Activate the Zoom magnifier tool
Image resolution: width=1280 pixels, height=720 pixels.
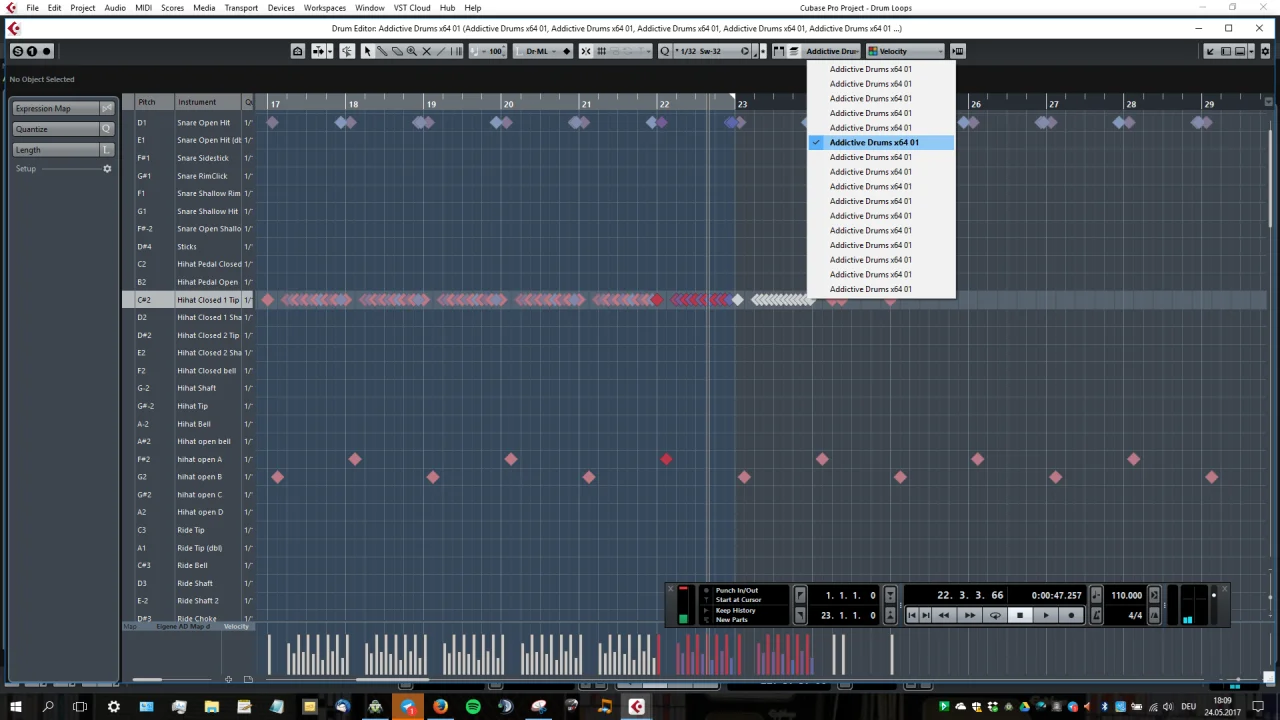[411, 51]
